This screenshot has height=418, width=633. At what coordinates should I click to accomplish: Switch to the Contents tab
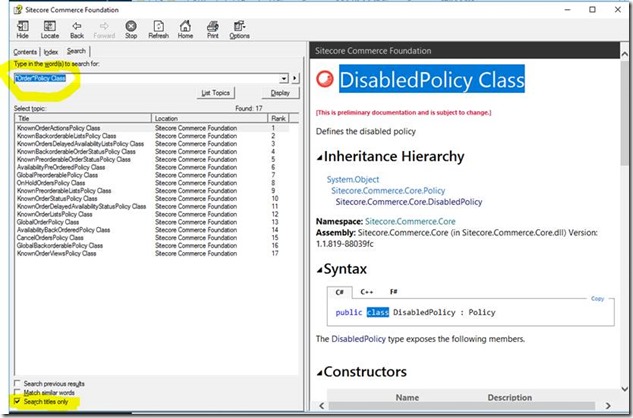(x=25, y=51)
